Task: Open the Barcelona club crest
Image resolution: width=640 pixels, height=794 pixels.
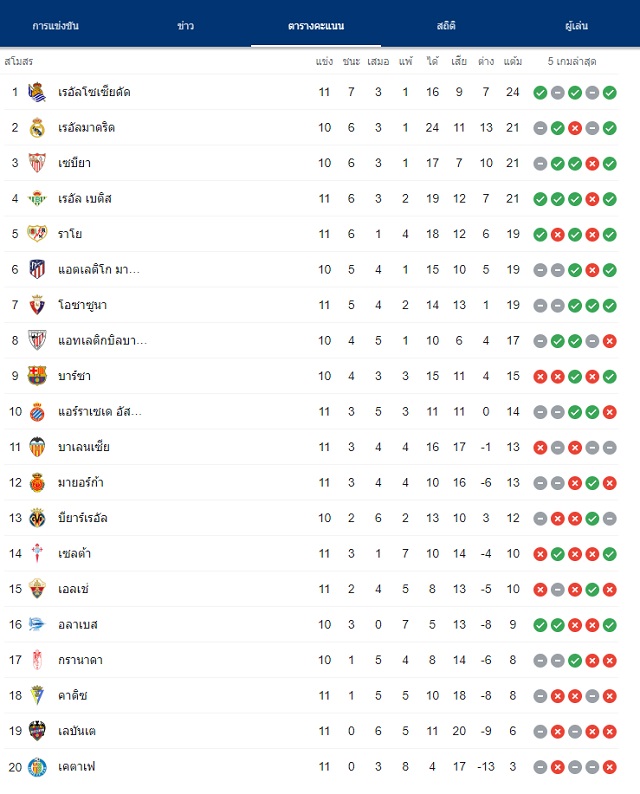Action: 37,376
